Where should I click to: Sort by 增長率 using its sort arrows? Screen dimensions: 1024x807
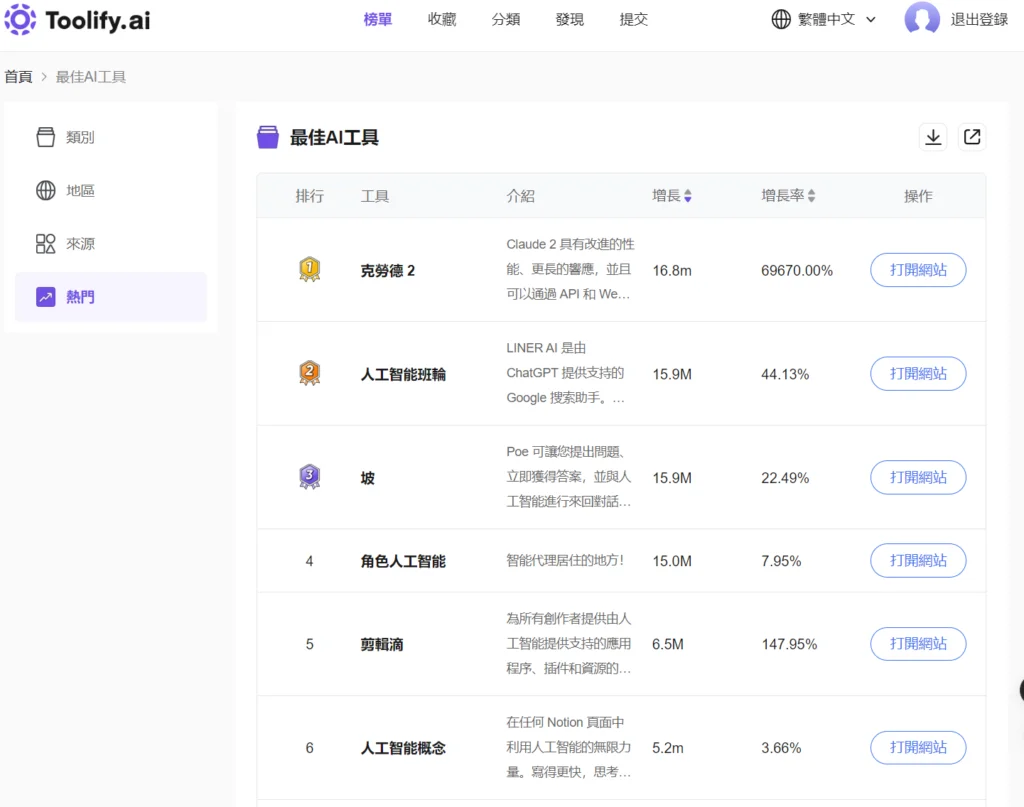click(x=811, y=196)
